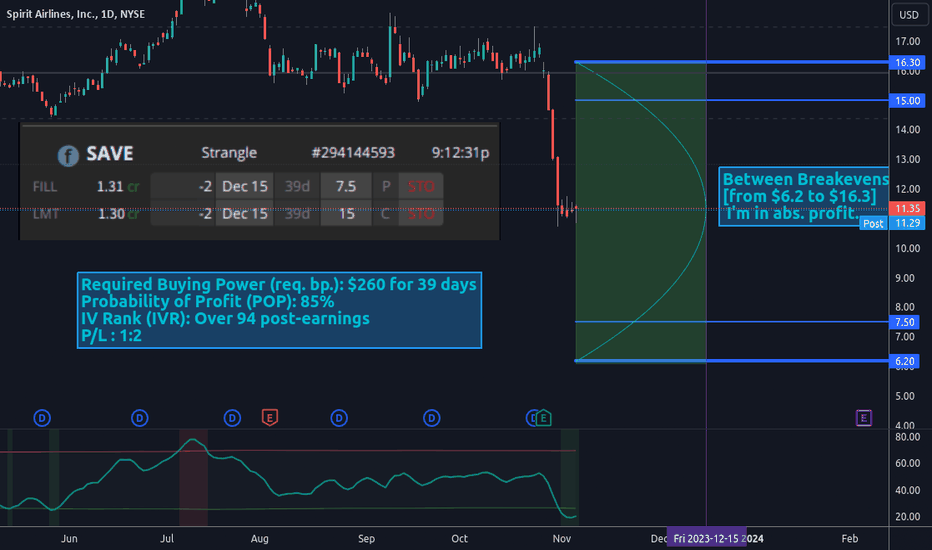Click the C call type cell
Screen dimensions: 932x550
tap(386, 213)
